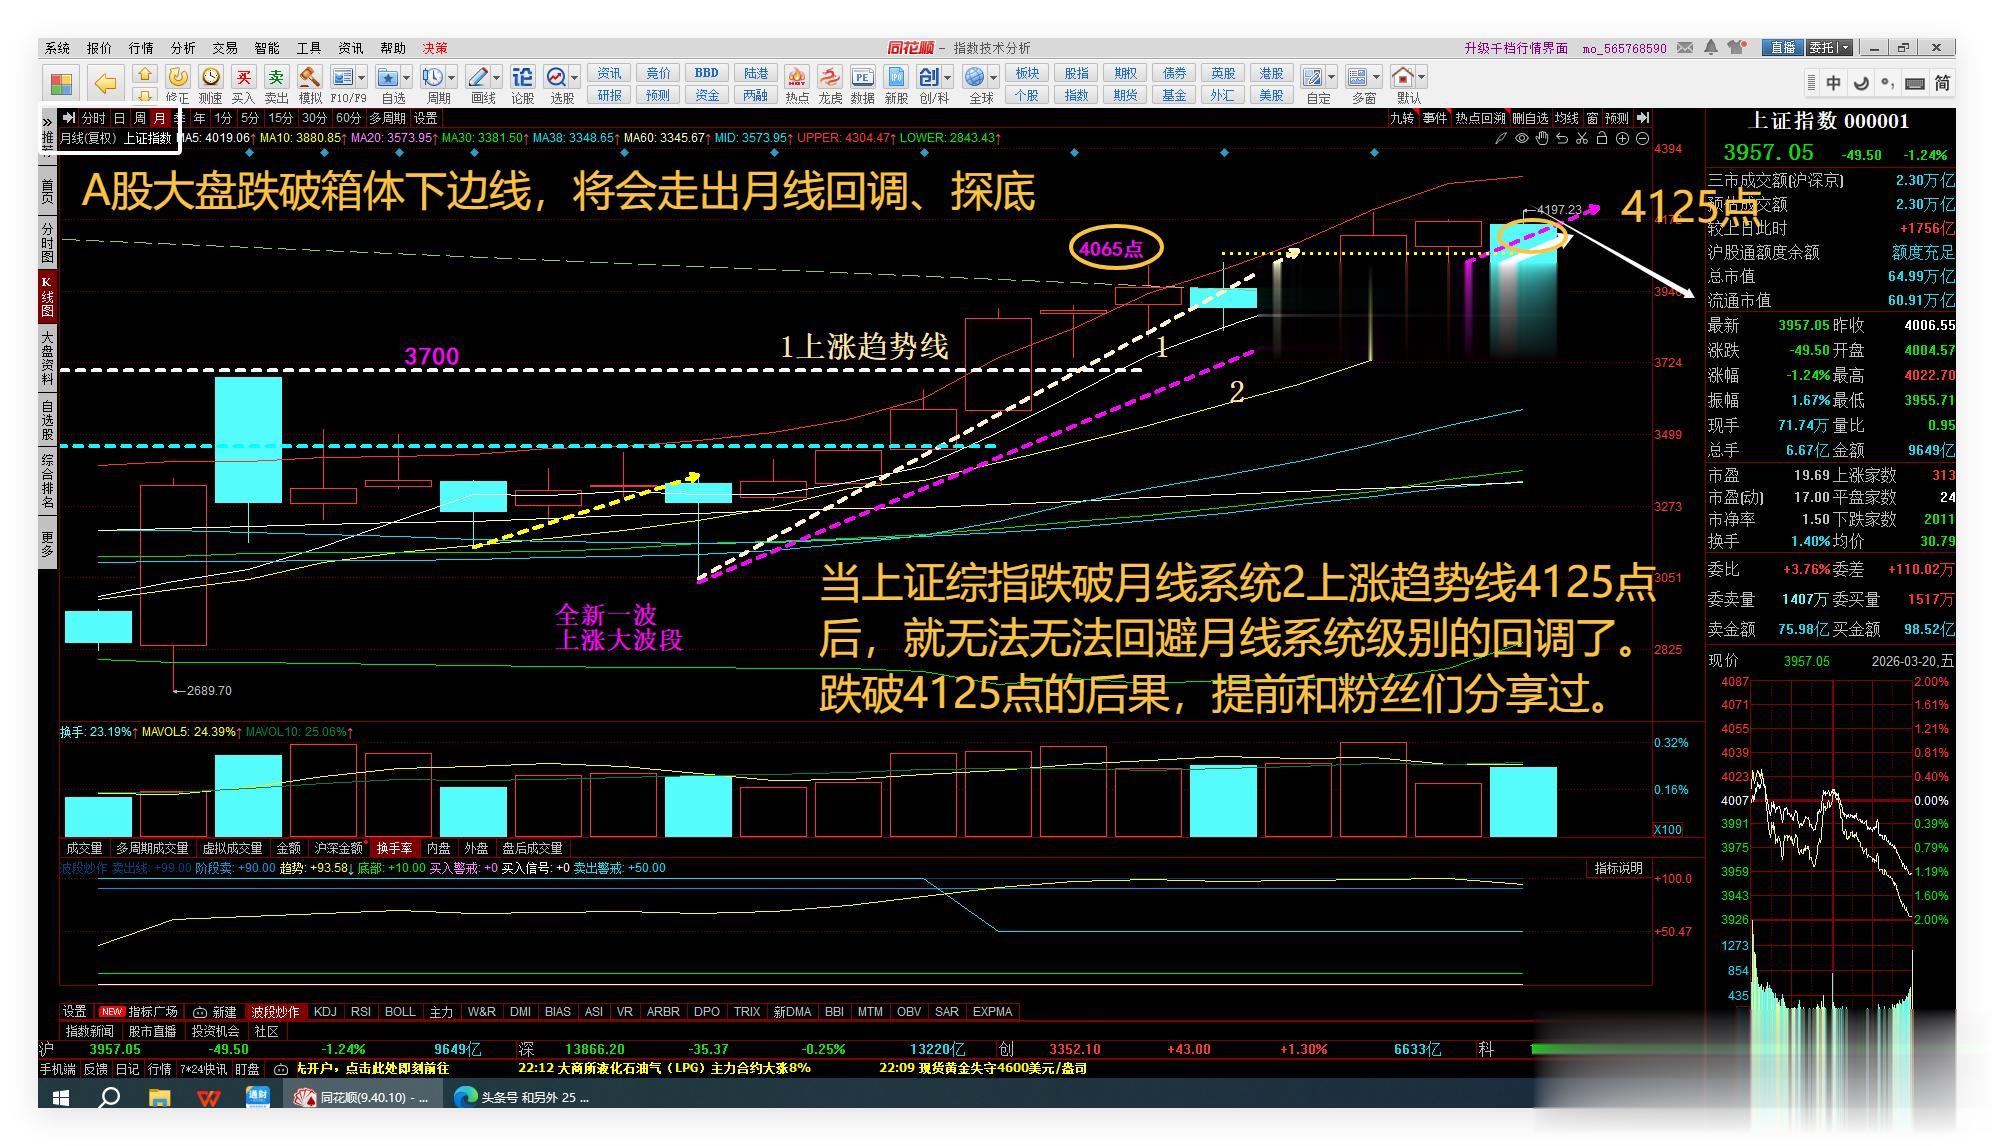Click the zoom-in plus icon above the chart
This screenshot has width=1994, height=1146.
pyautogui.click(x=1622, y=138)
